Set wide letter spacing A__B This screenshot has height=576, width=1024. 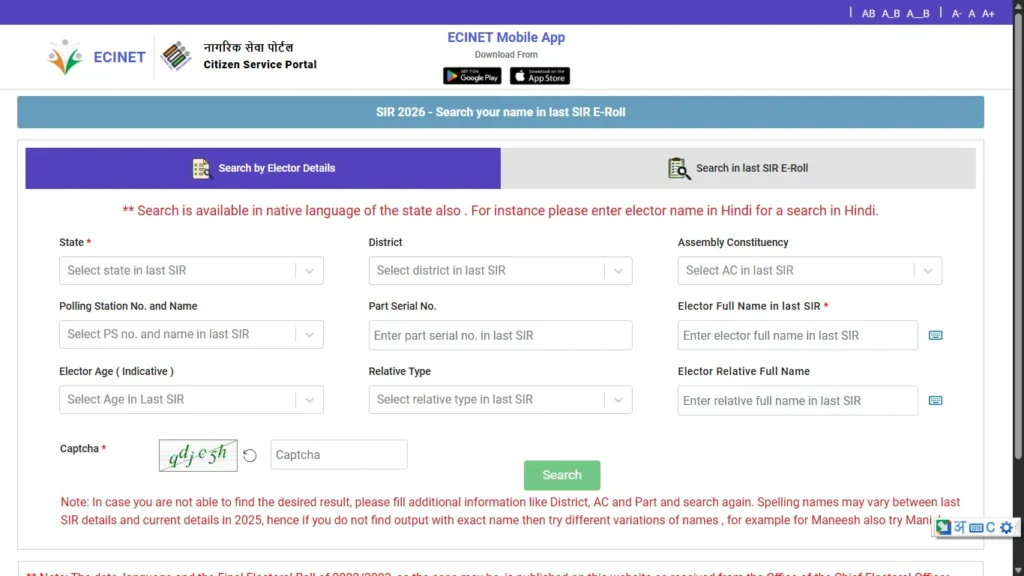pos(918,13)
